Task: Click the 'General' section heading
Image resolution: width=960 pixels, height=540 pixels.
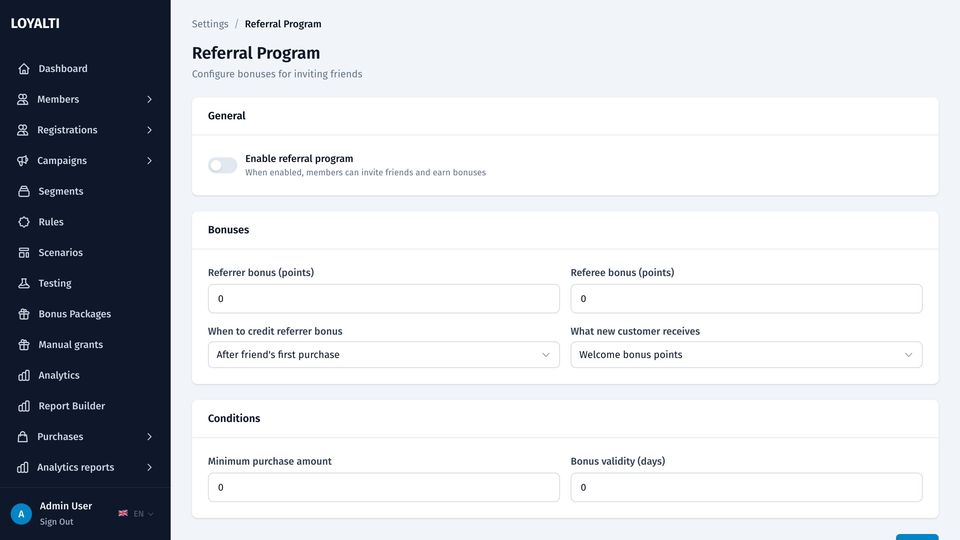Action: click(227, 116)
